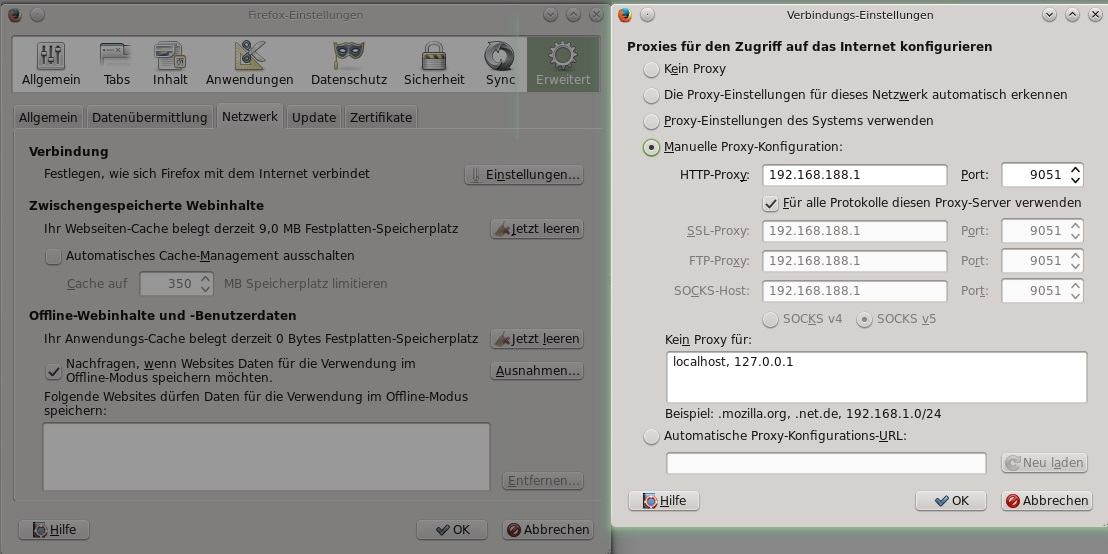The image size is (1108, 554).
Task: Click Firefox icon in Firefox-Einstellungen title bar
Action: tap(13, 14)
